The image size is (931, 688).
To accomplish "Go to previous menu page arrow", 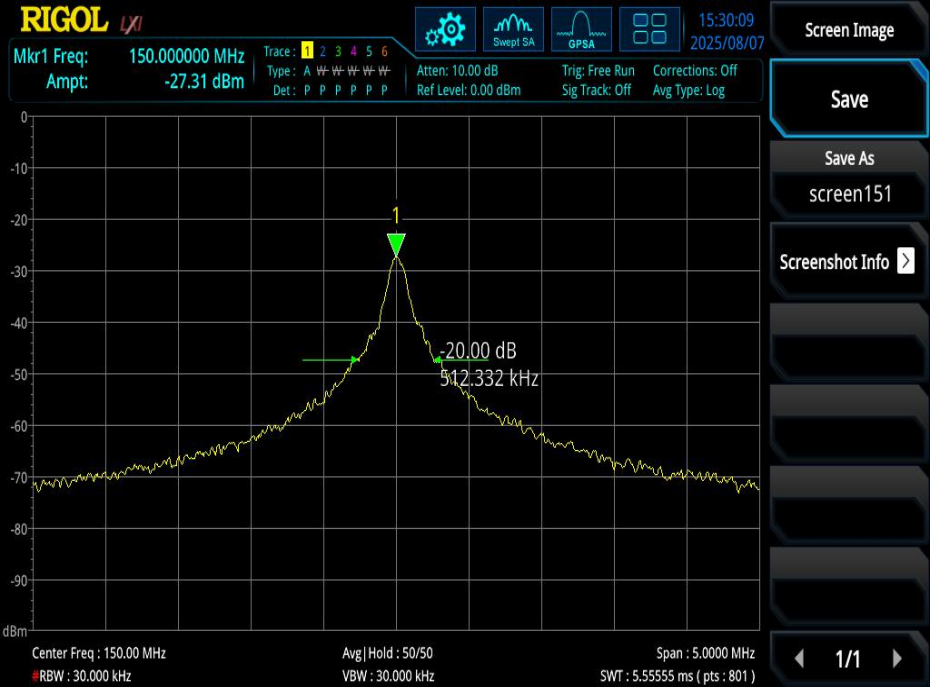I will click(x=799, y=659).
